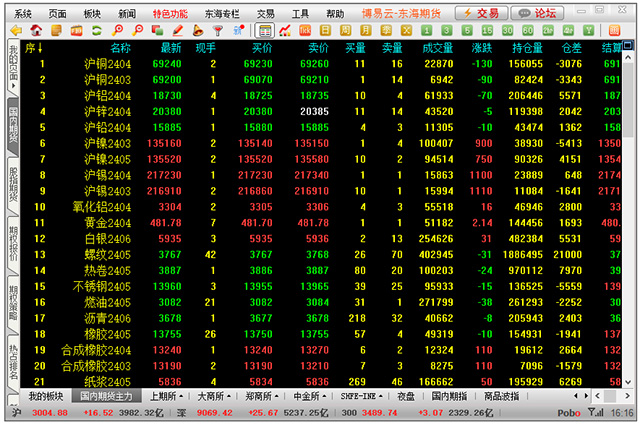Click the 交易 lightning button
This screenshot has width=640, height=425.
(482, 13)
